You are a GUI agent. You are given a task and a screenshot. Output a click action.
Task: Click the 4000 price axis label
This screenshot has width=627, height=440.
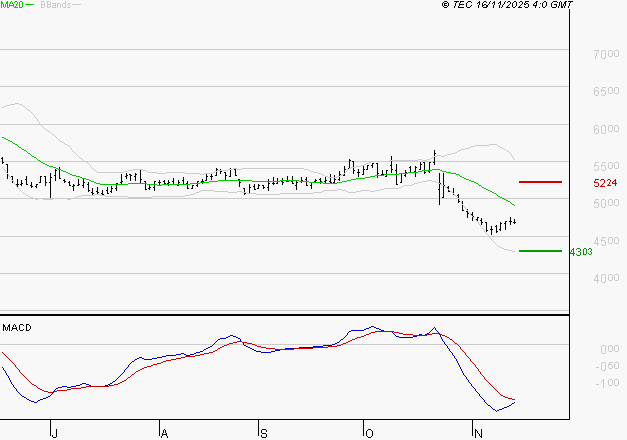click(606, 278)
